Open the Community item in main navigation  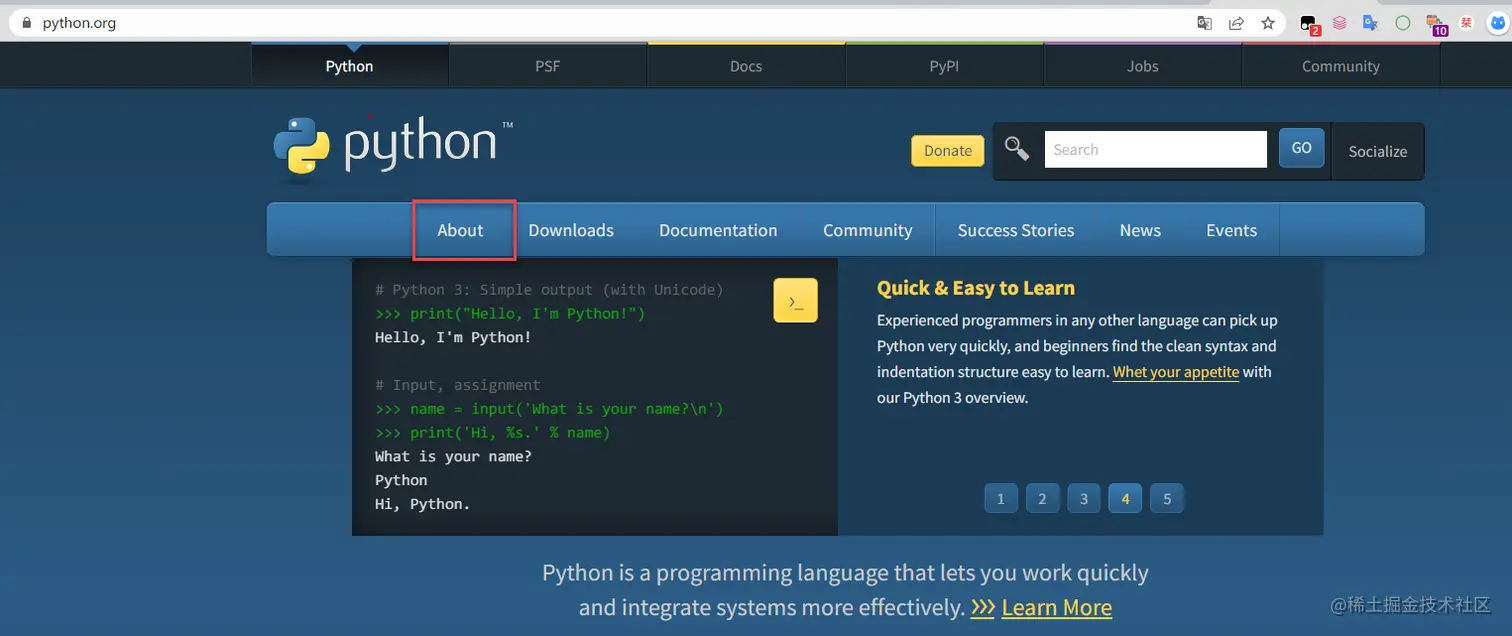tap(868, 230)
